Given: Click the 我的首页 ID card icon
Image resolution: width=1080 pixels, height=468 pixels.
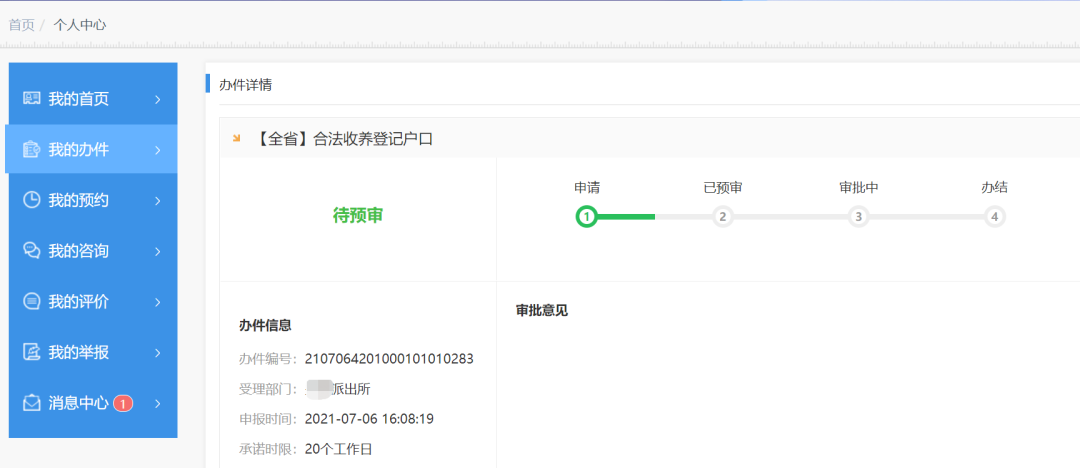Looking at the screenshot, I should point(32,99).
